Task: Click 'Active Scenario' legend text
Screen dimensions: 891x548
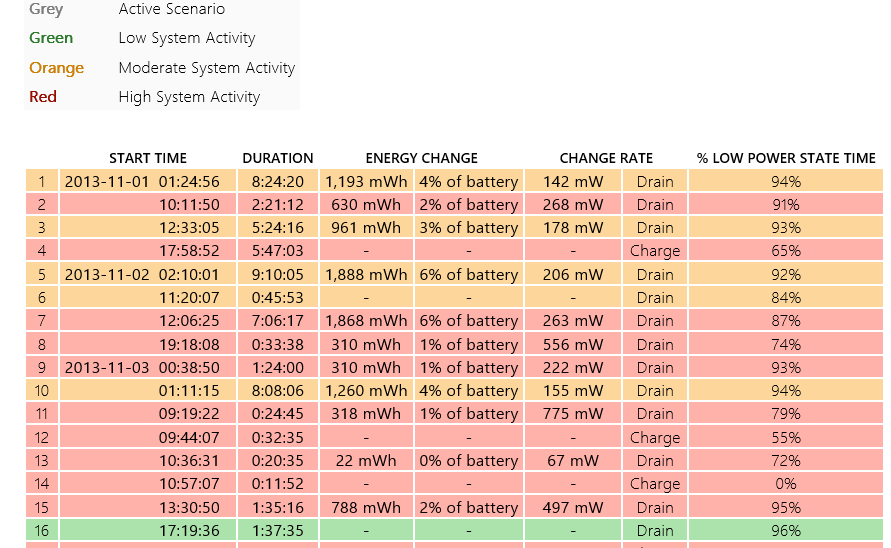Action: (x=172, y=9)
